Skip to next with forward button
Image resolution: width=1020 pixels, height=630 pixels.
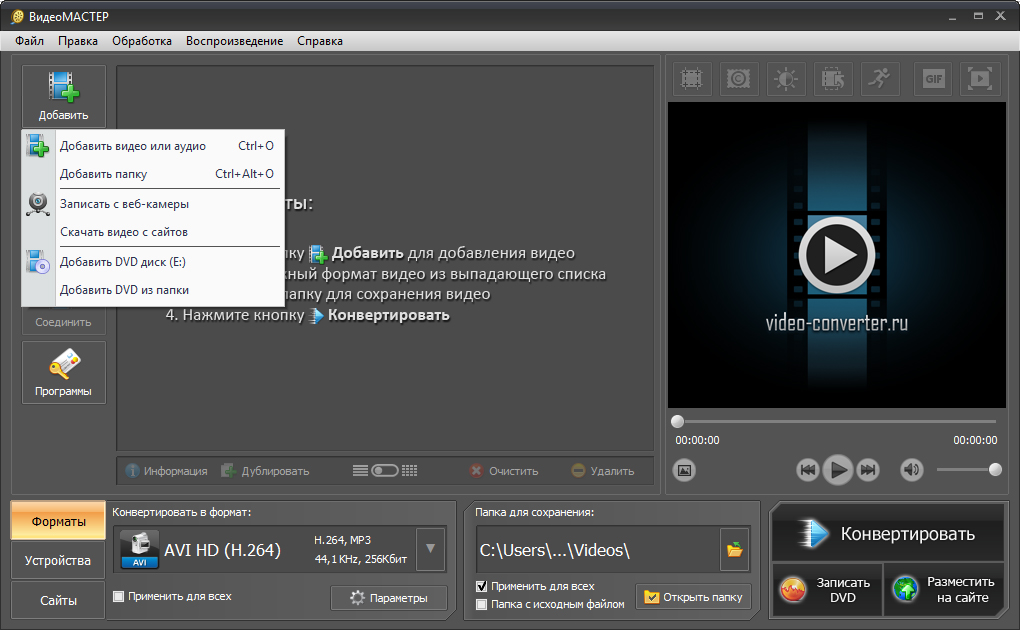[868, 470]
